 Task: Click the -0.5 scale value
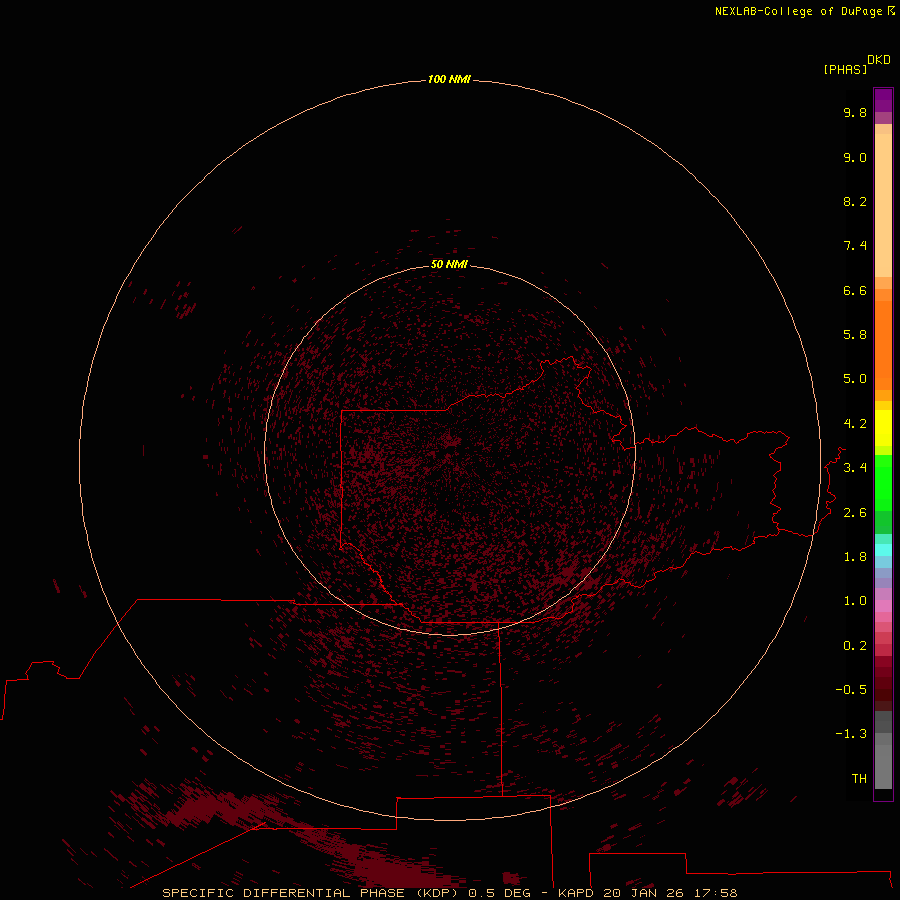coord(851,690)
